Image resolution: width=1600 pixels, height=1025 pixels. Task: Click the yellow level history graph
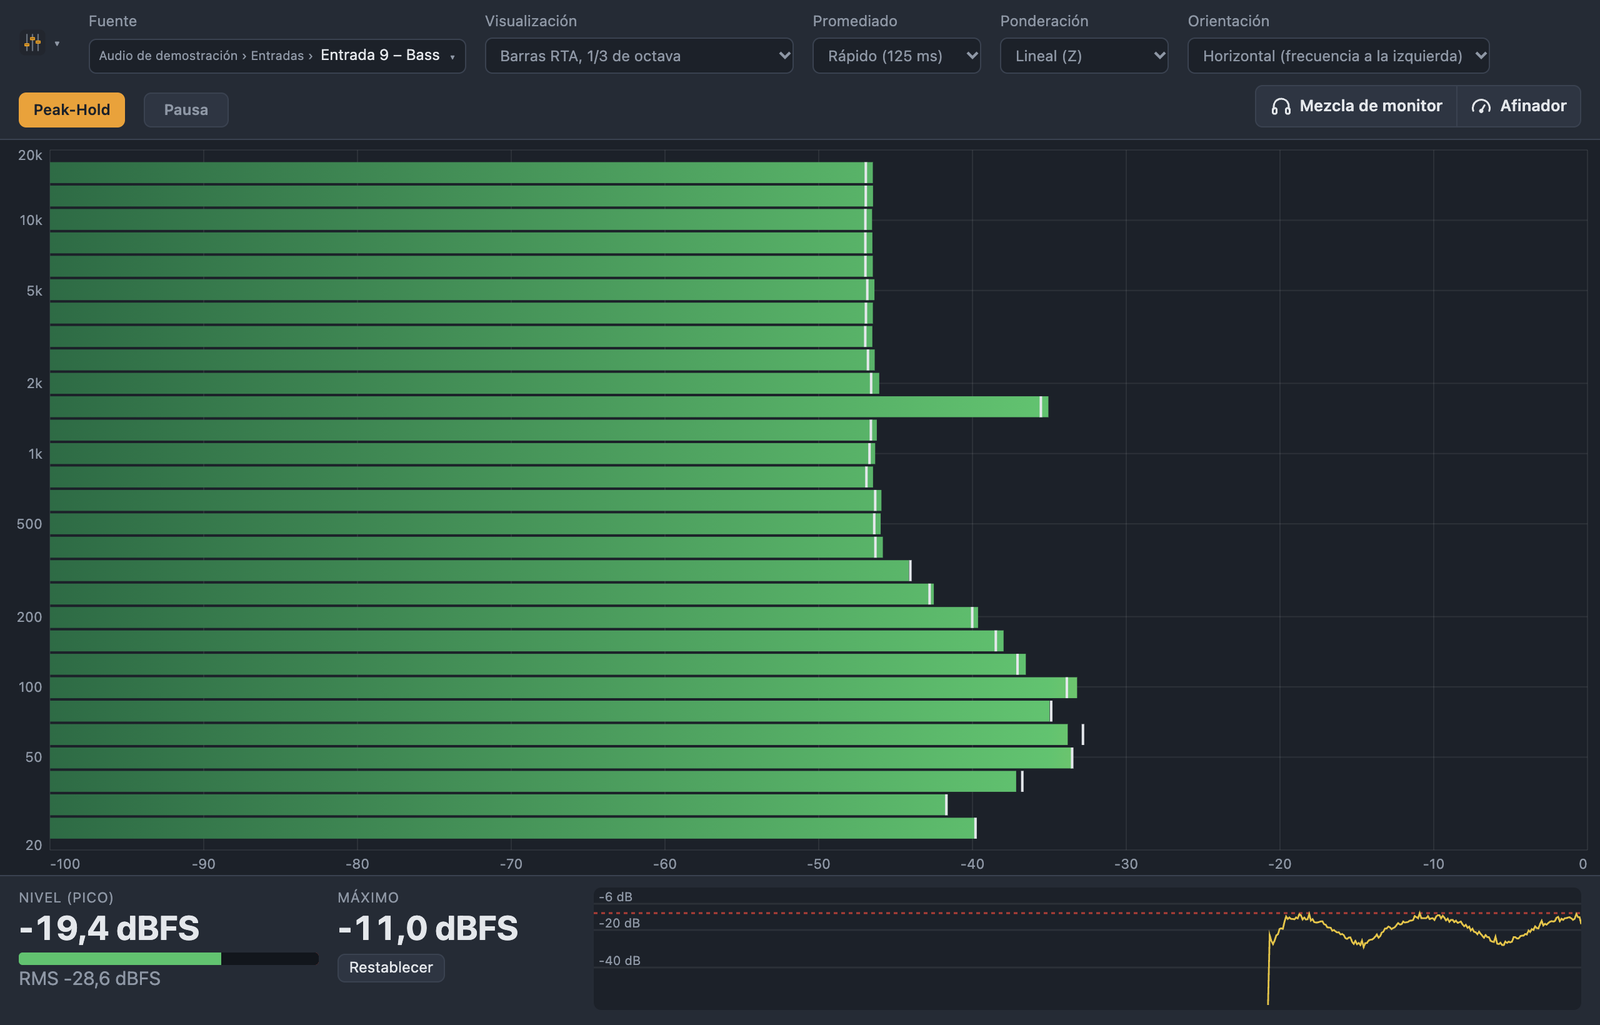coord(1087,948)
